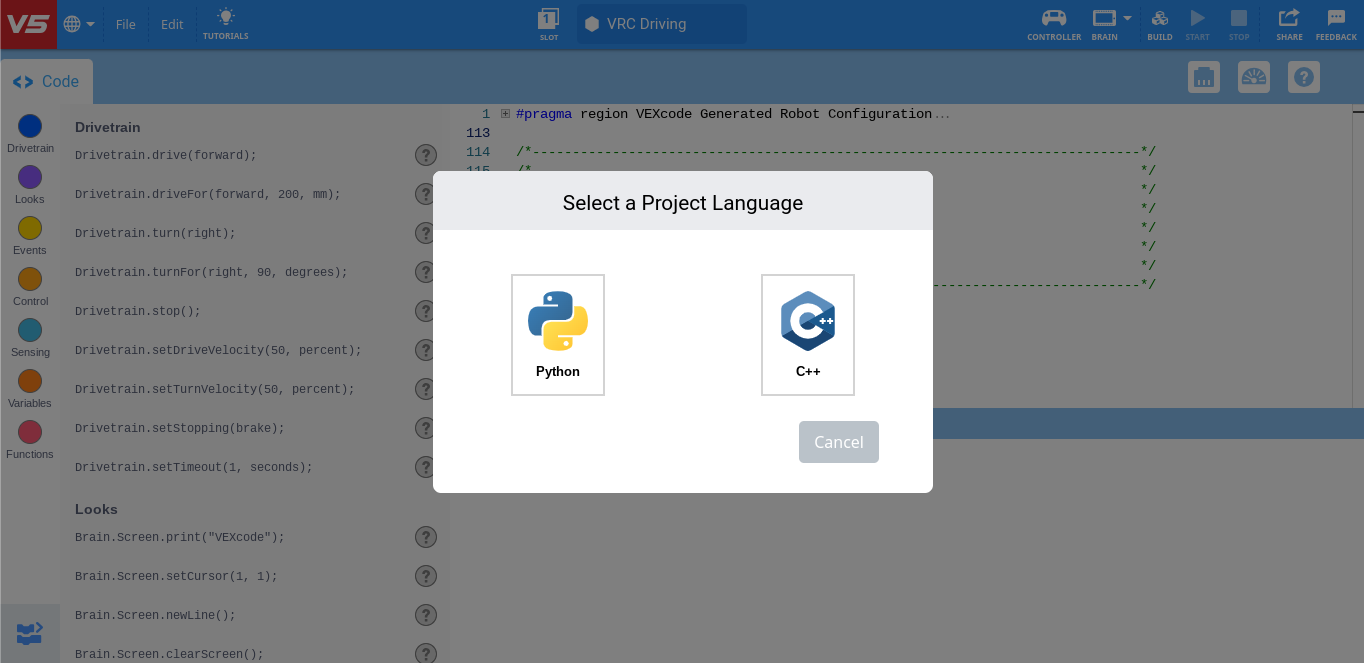Click the Looks section heading in the toolbox

96,509
